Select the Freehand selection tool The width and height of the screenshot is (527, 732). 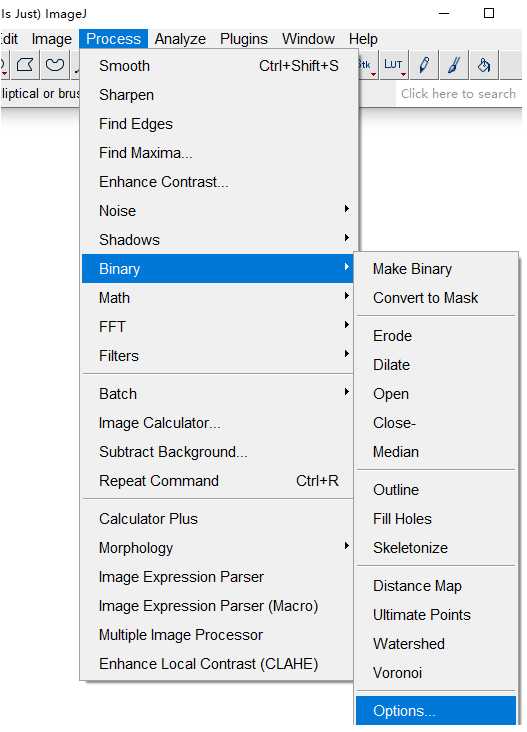point(55,64)
